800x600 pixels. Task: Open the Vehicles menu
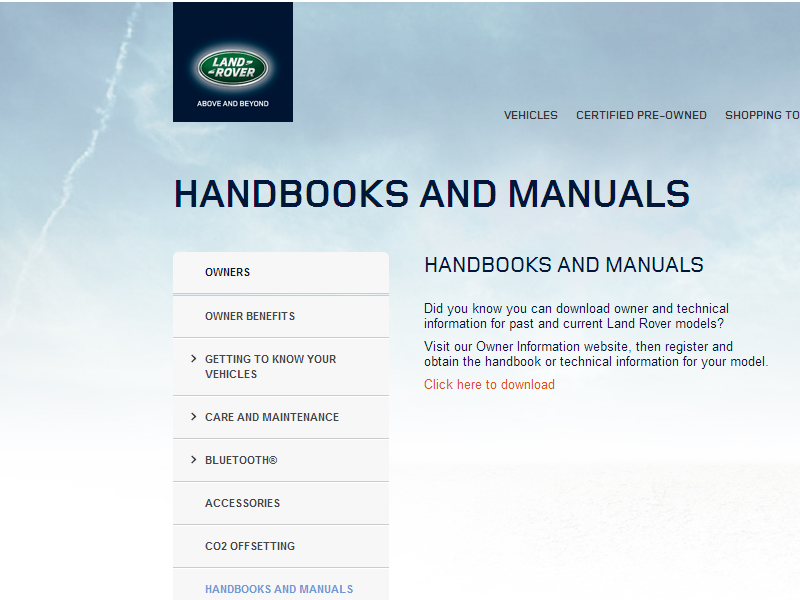531,115
